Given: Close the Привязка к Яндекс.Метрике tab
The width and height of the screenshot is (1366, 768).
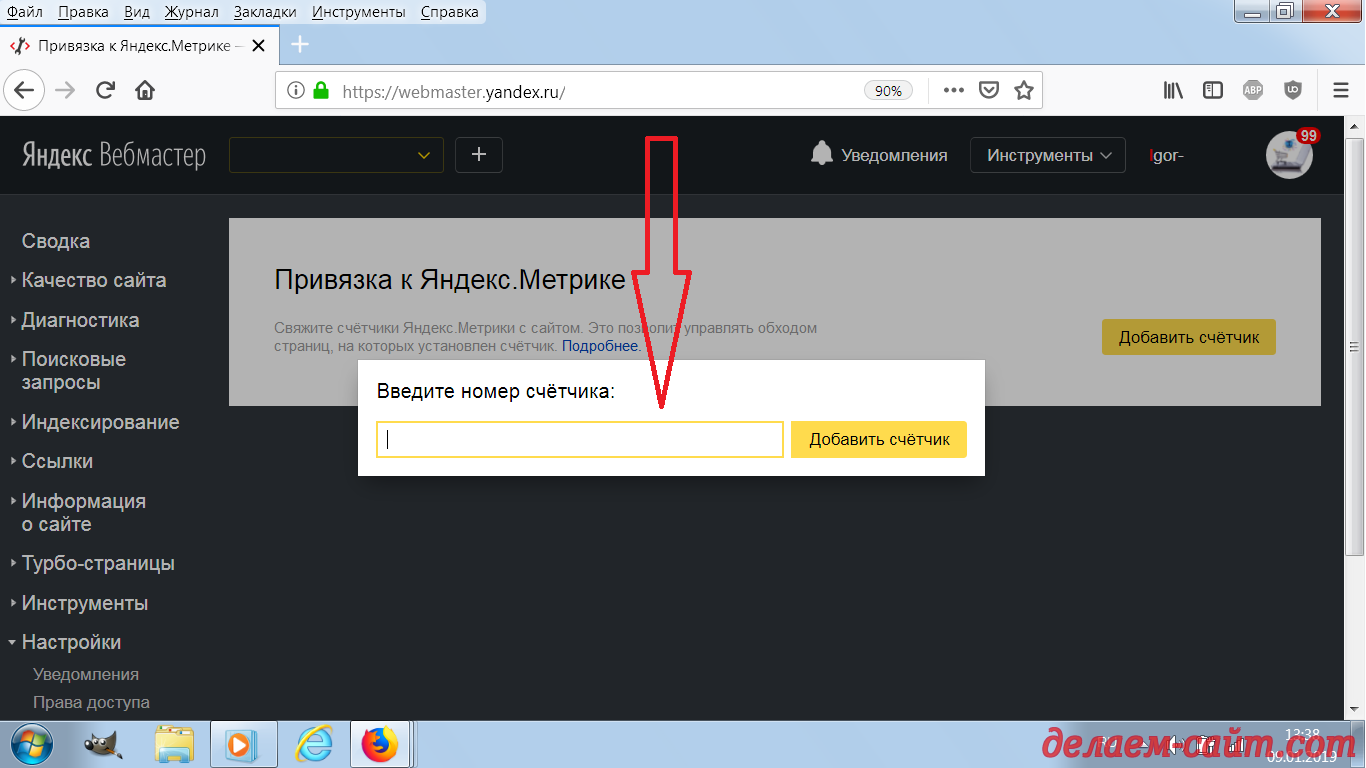Looking at the screenshot, I should click(259, 46).
